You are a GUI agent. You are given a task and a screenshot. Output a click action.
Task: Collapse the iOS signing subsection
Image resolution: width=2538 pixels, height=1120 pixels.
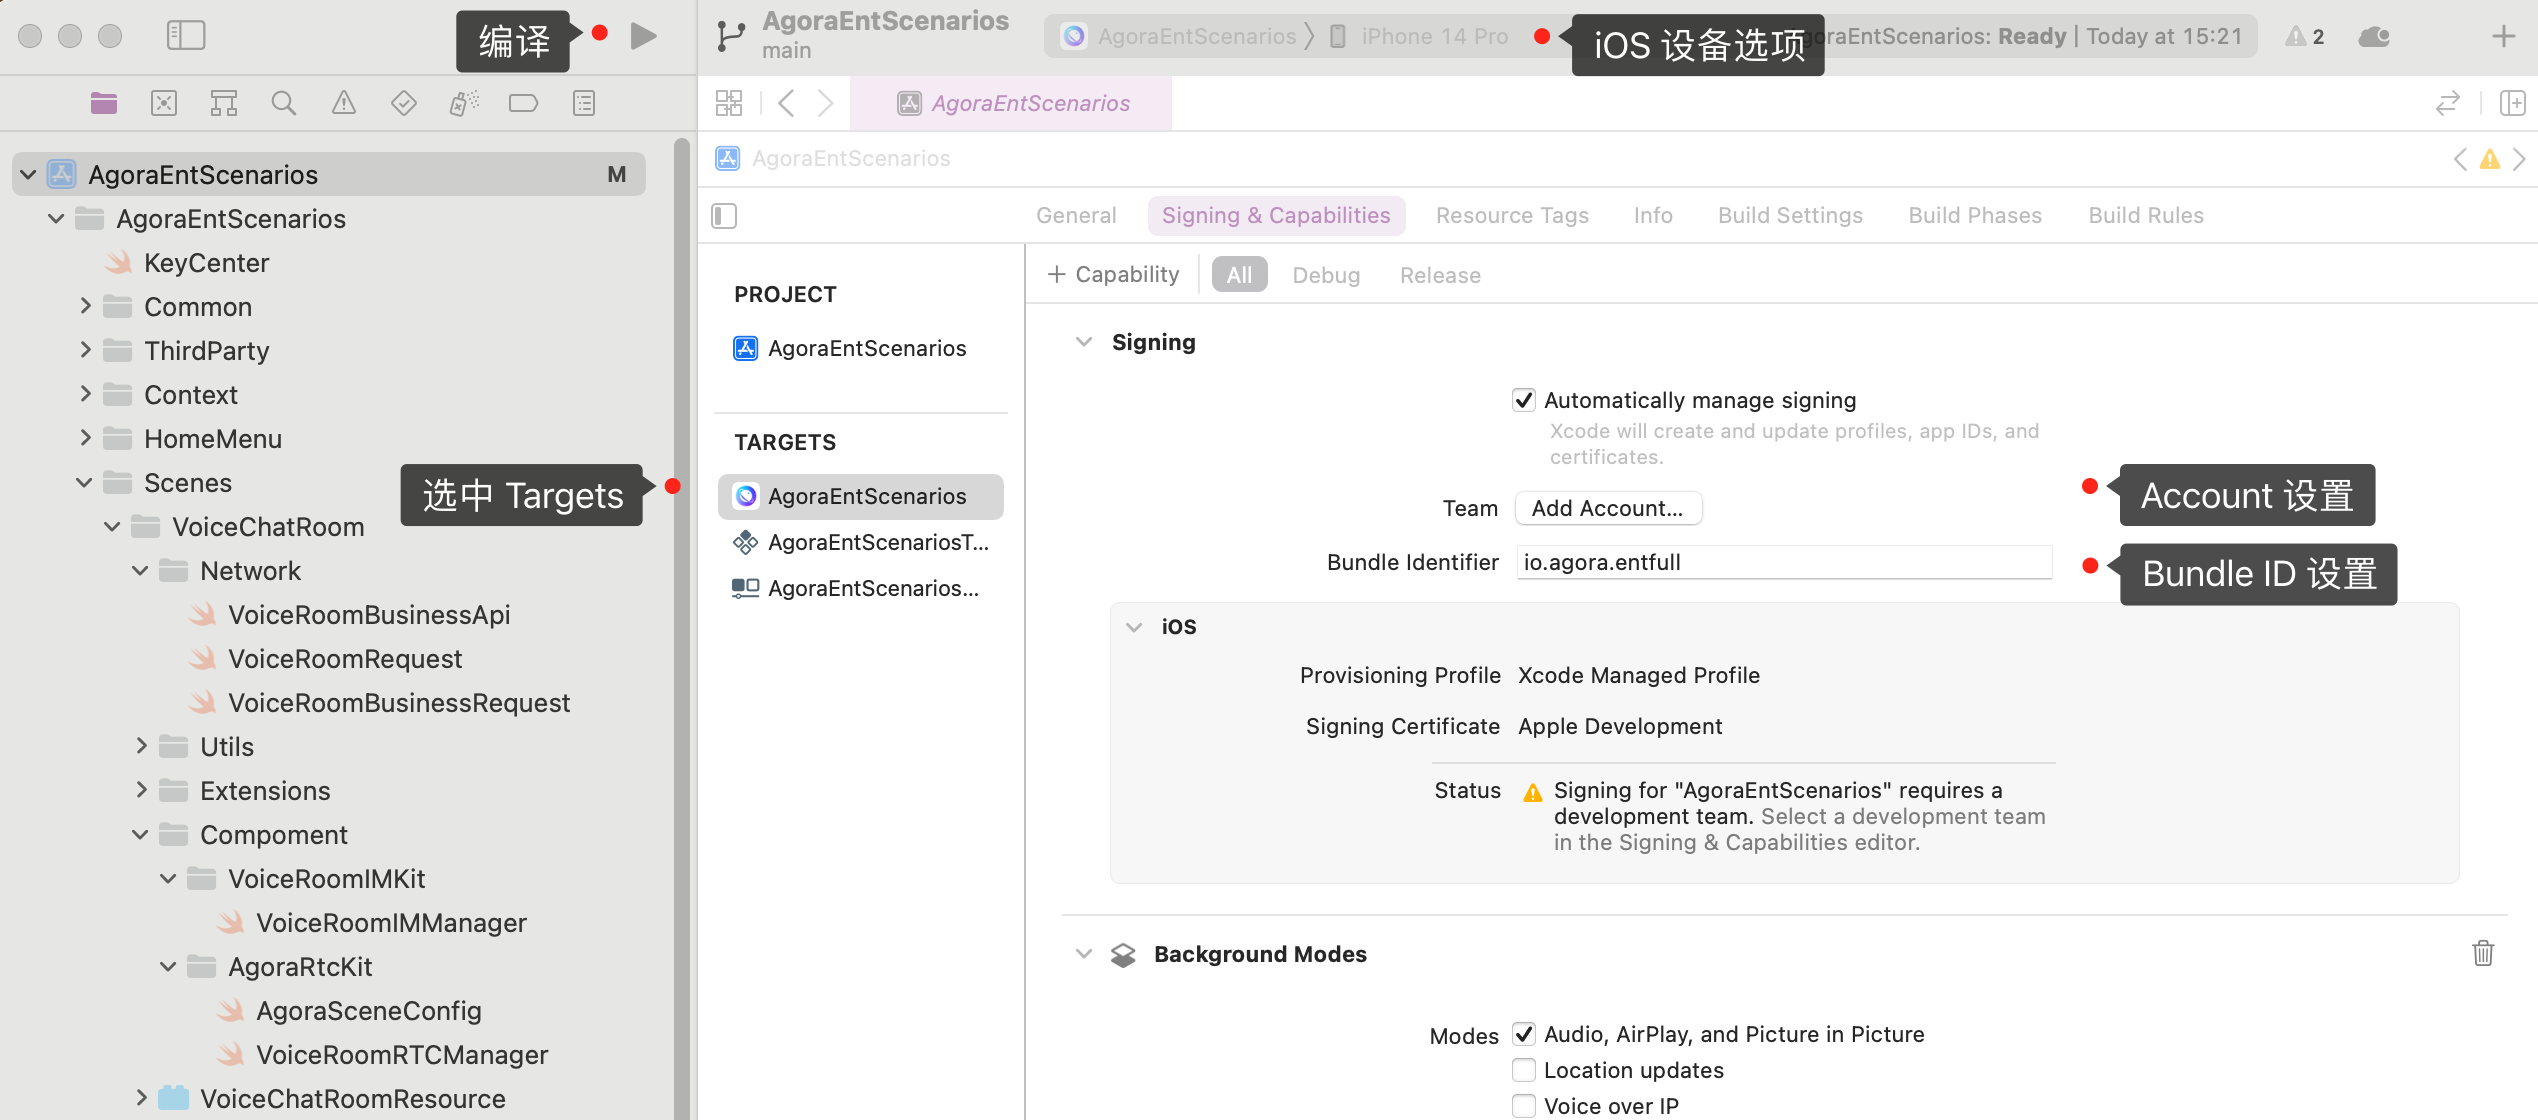(1134, 627)
